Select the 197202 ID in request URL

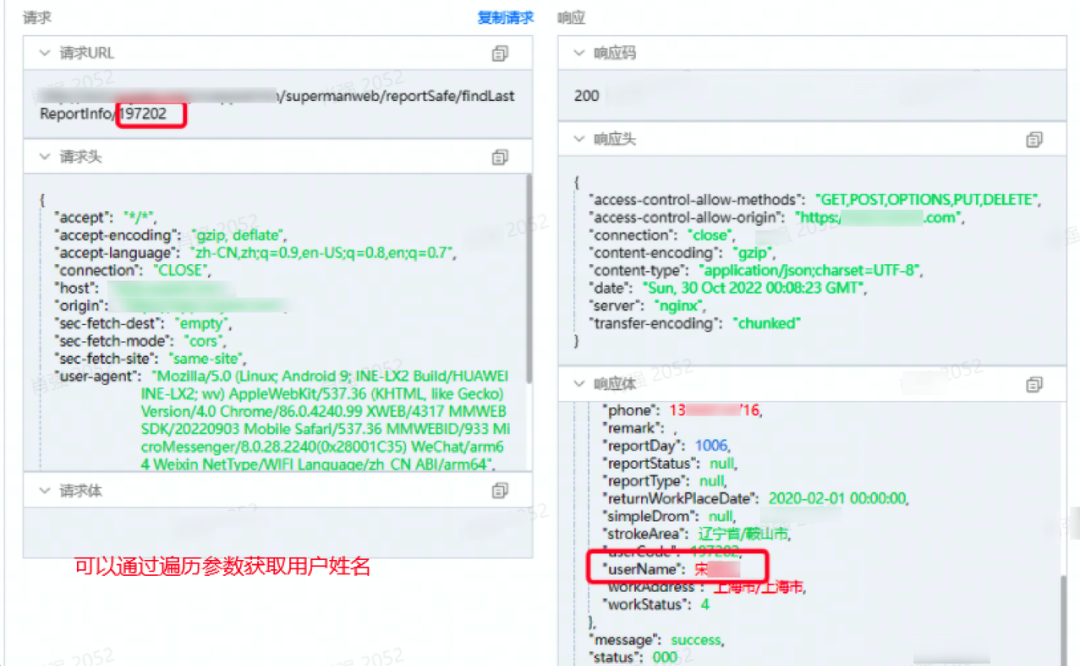click(143, 114)
